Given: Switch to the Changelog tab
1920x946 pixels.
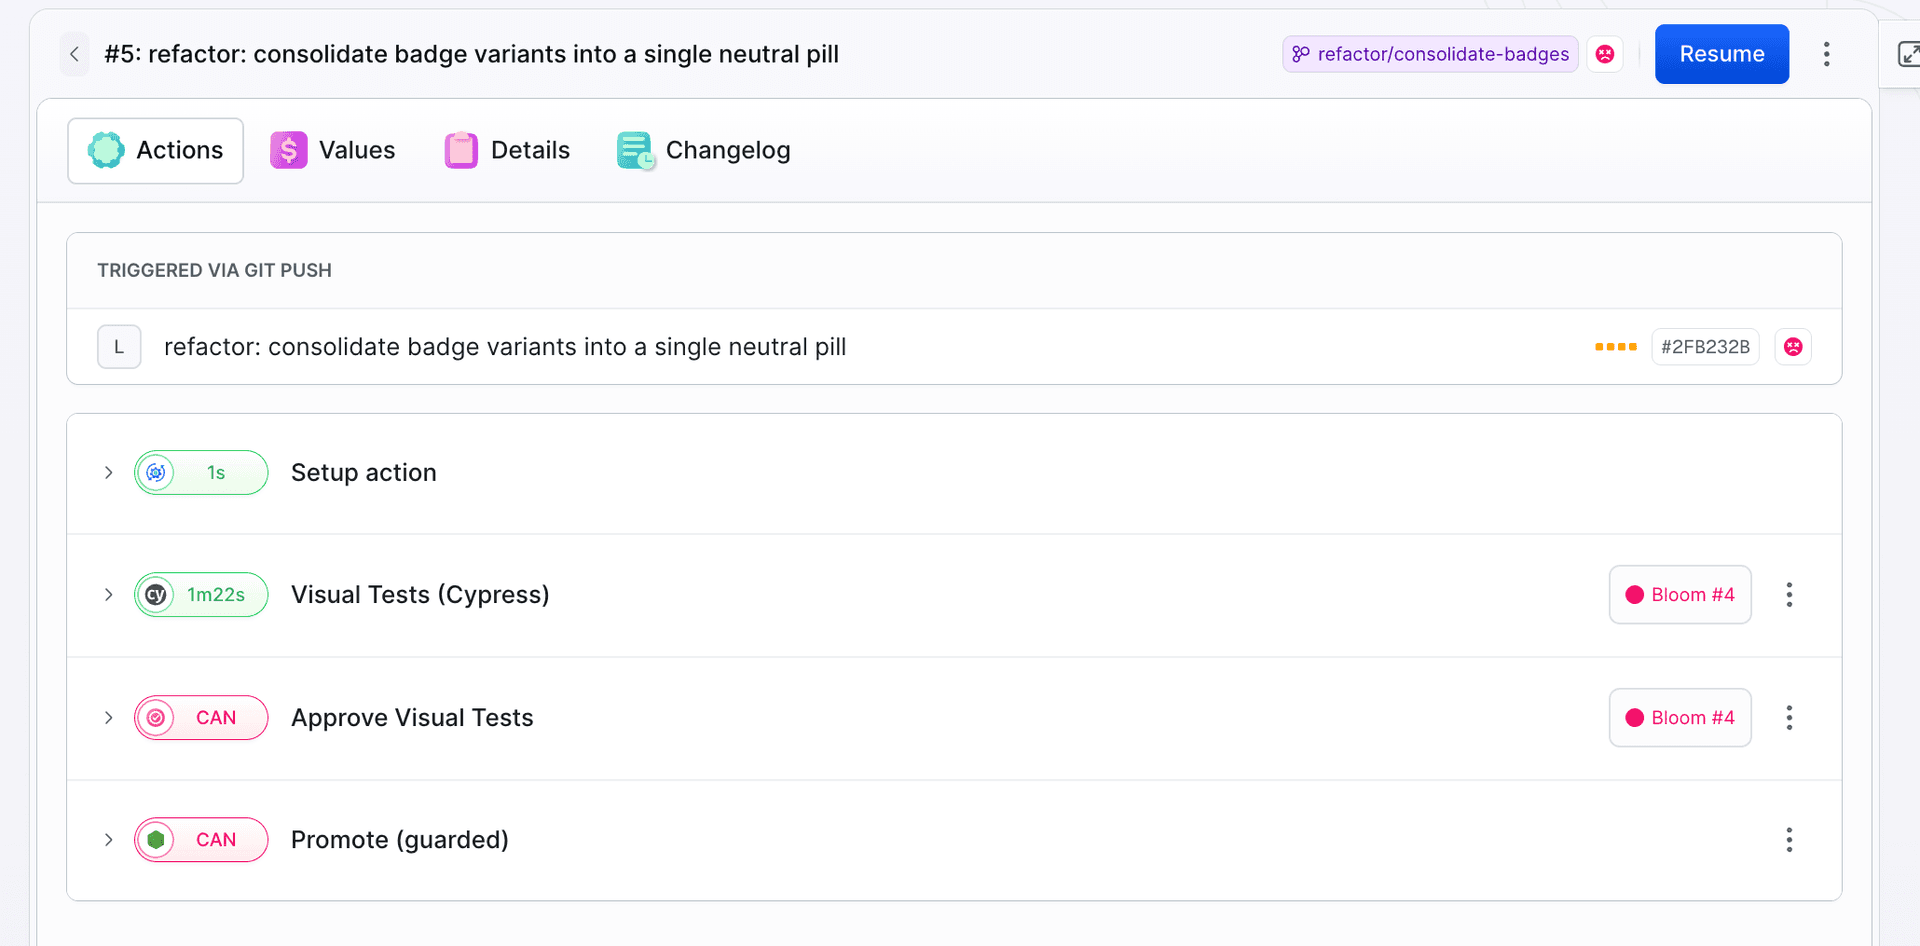Looking at the screenshot, I should pos(704,150).
